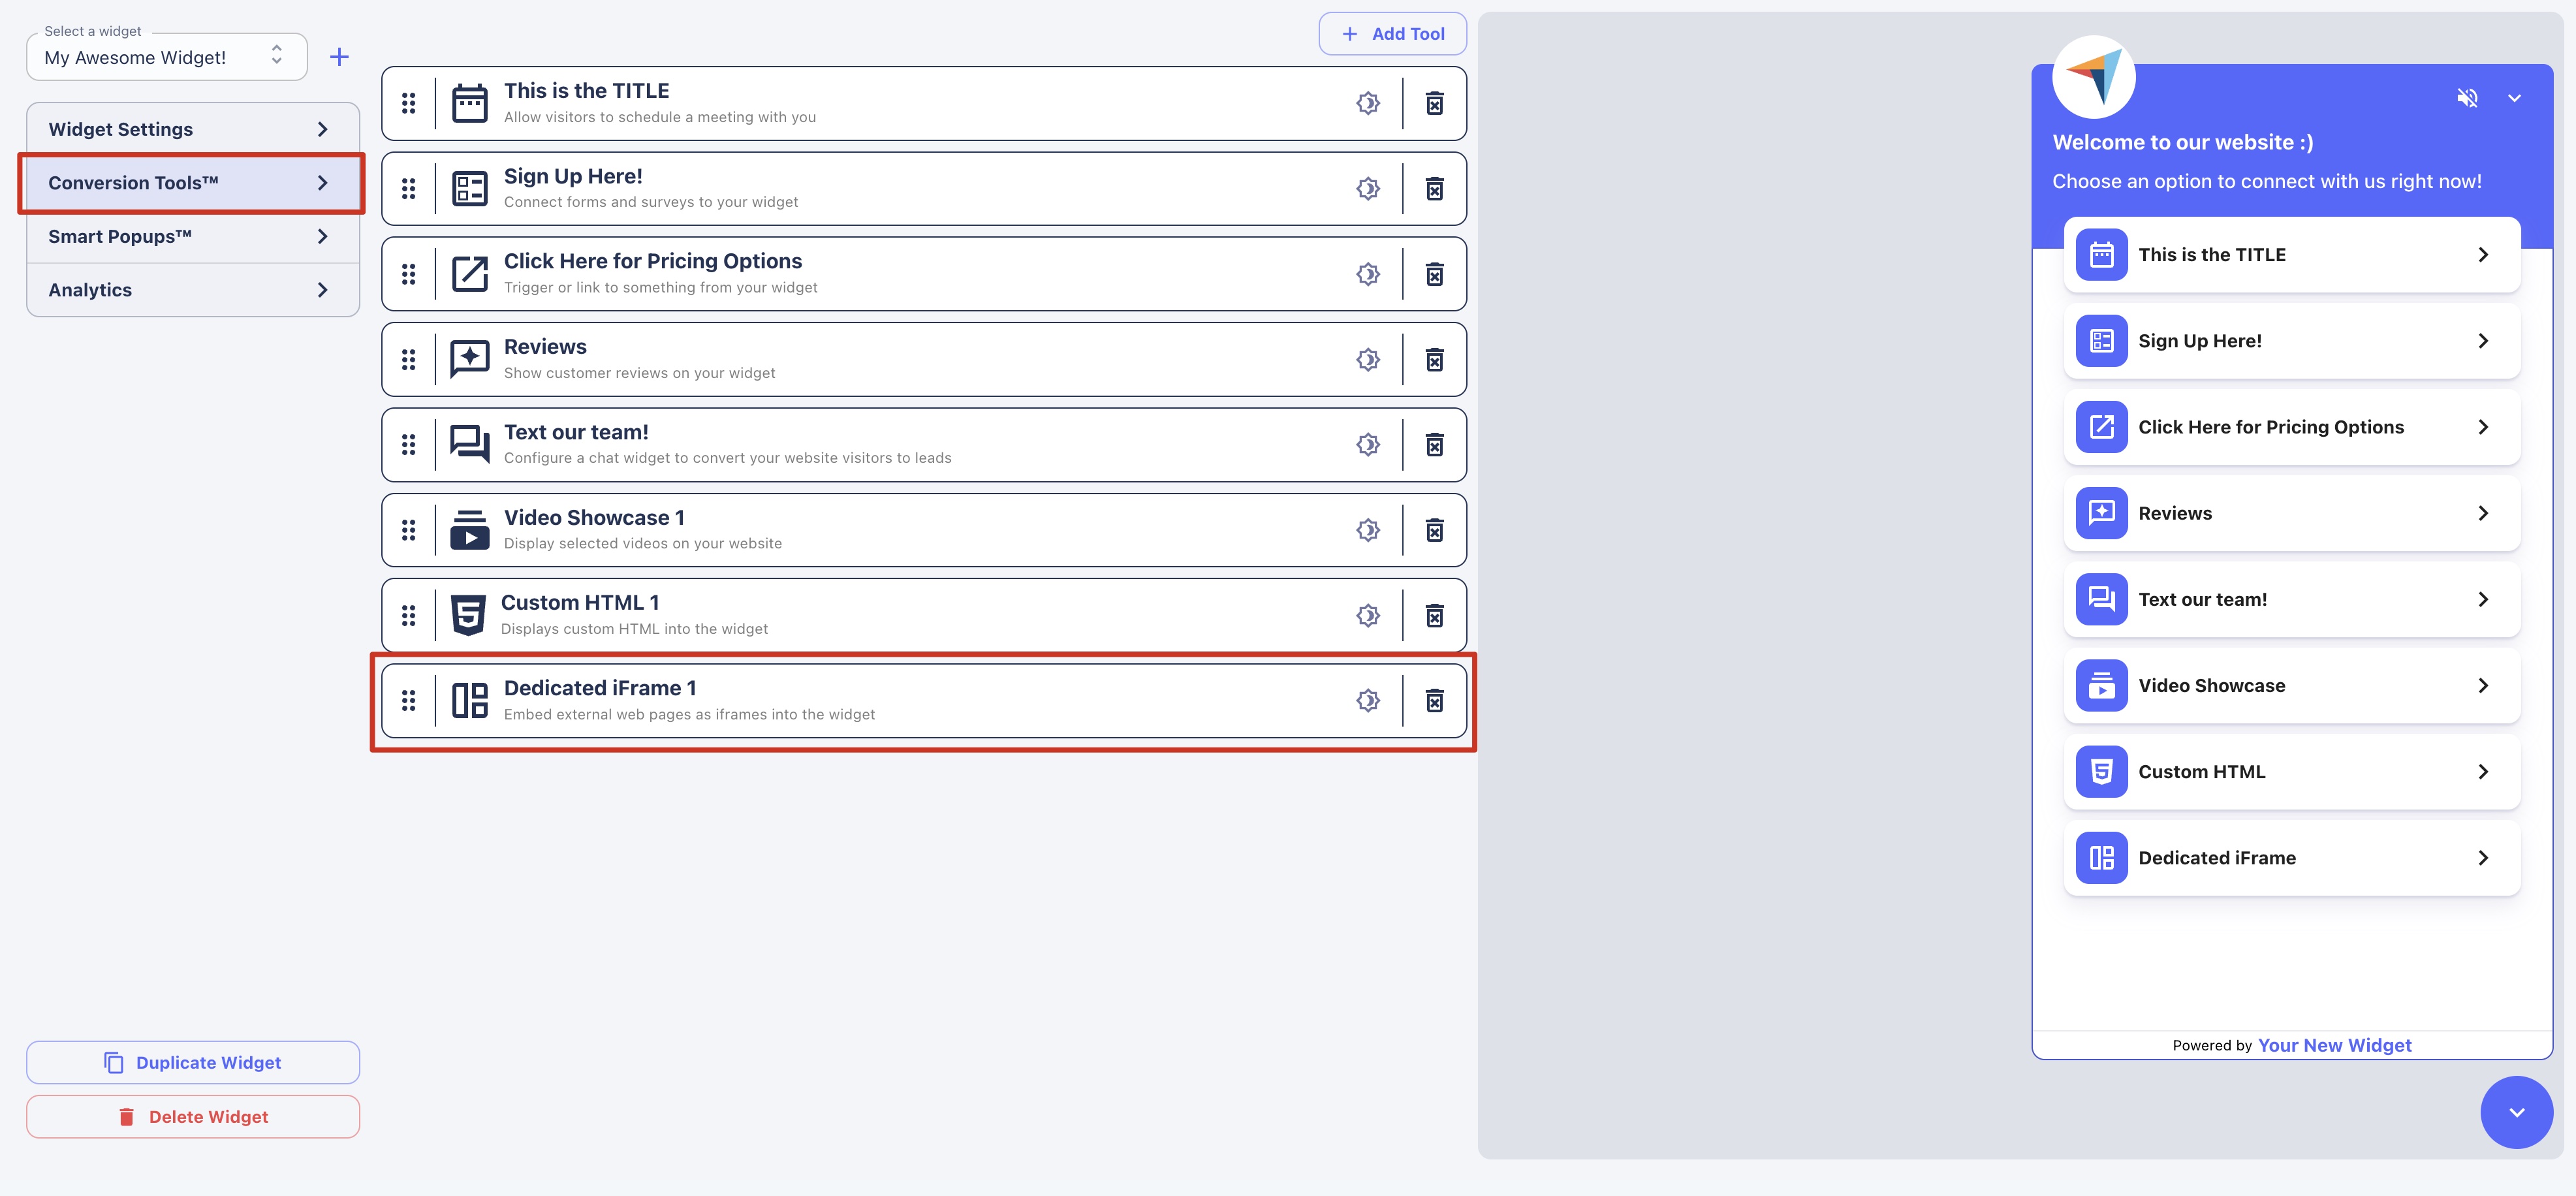Delete the This is the TITLE tool
Viewport: 2576px width, 1196px height.
(x=1434, y=103)
